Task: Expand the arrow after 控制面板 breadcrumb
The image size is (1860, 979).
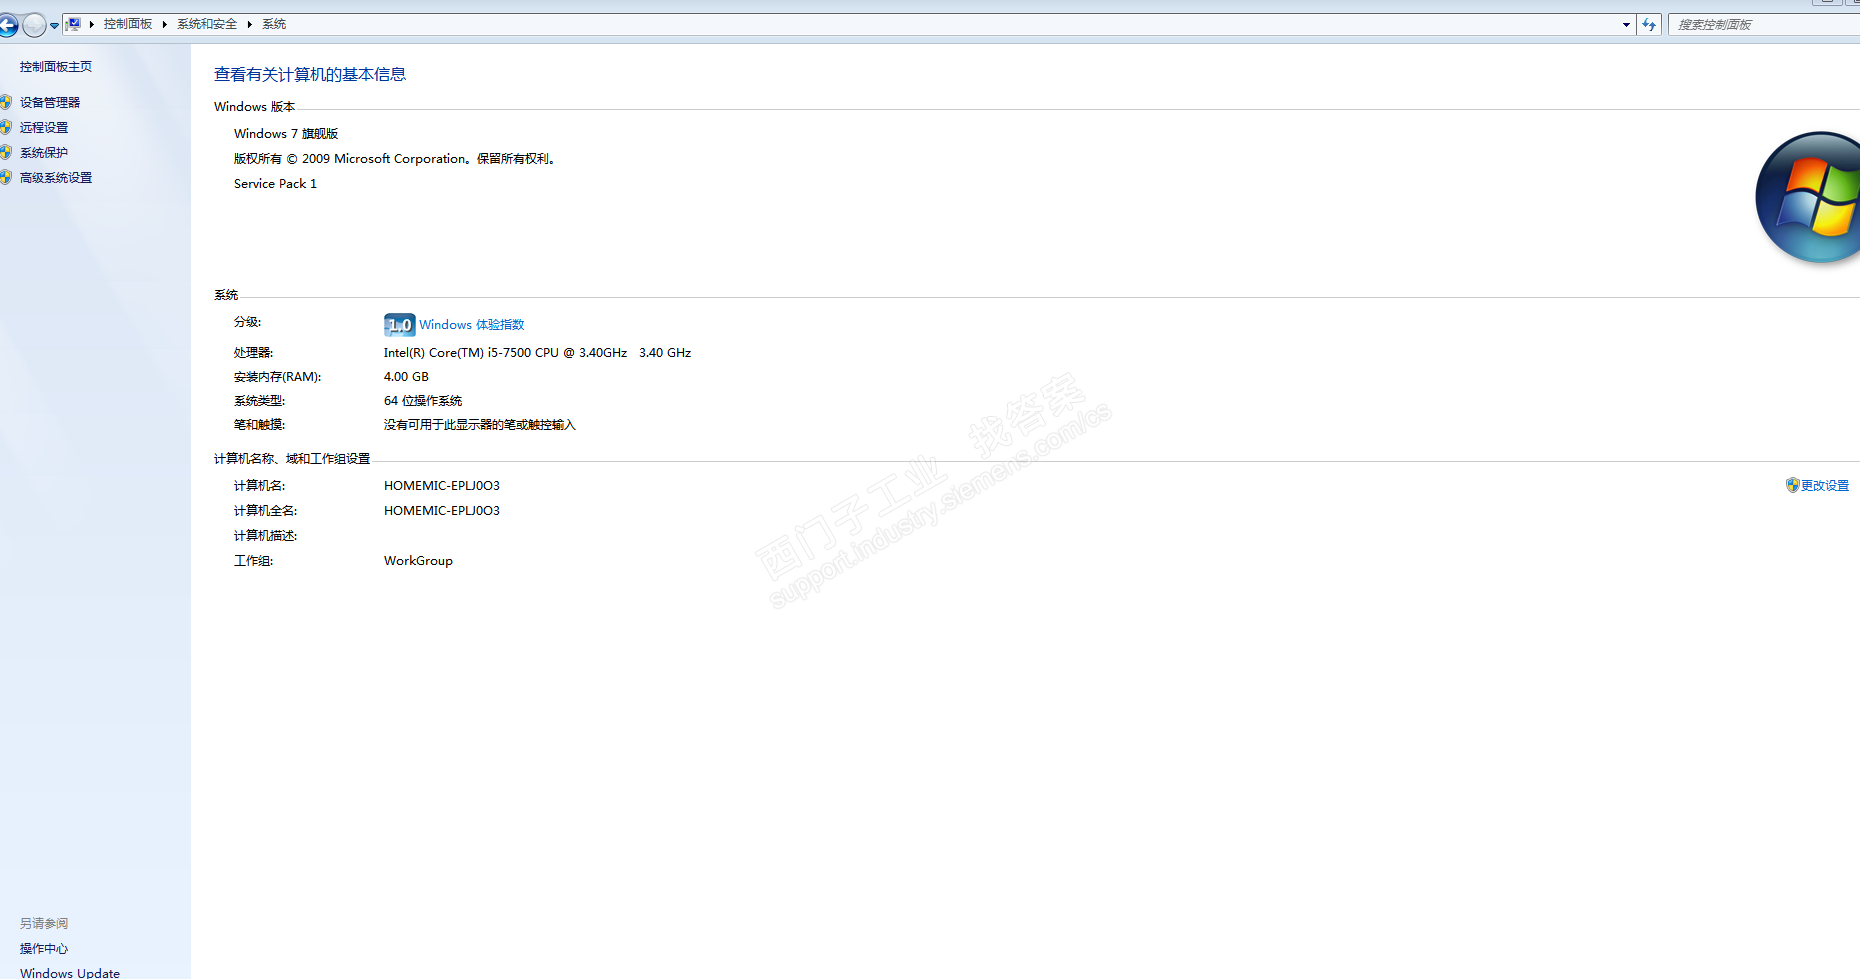Action: click(164, 24)
